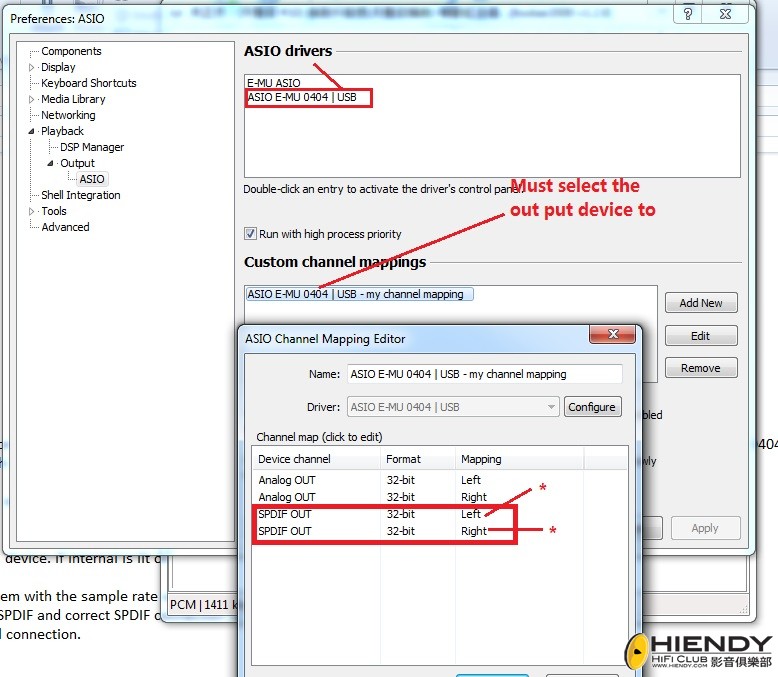Collapse the Playback tree node

(x=32, y=131)
